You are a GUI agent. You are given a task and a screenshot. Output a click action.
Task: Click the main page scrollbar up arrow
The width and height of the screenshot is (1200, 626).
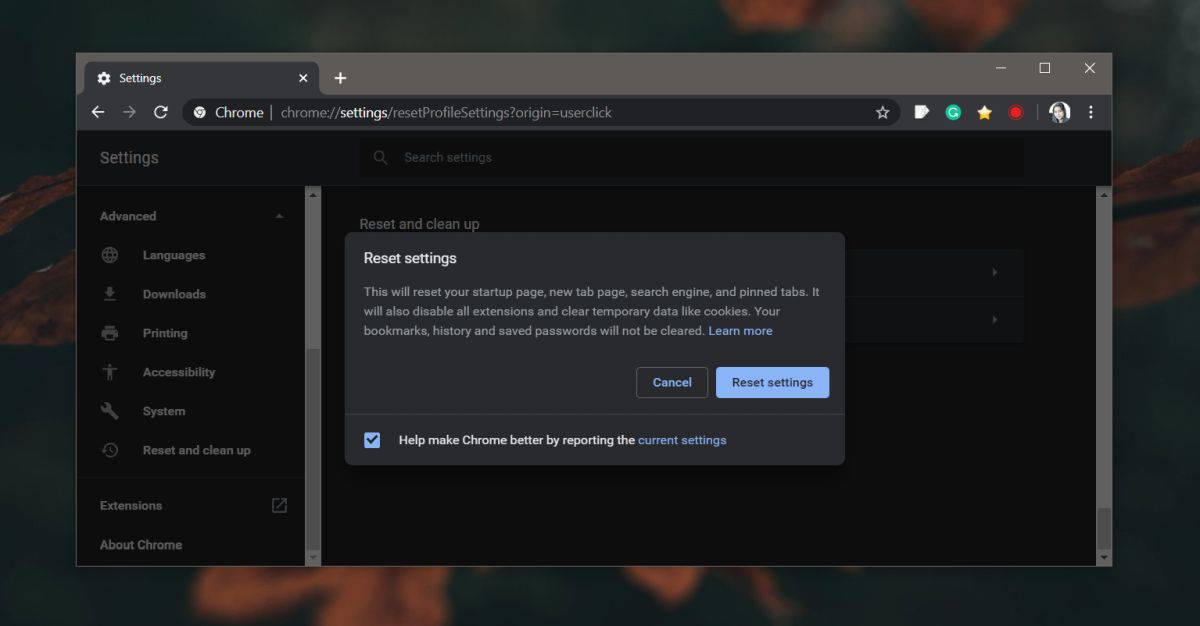tap(1104, 193)
